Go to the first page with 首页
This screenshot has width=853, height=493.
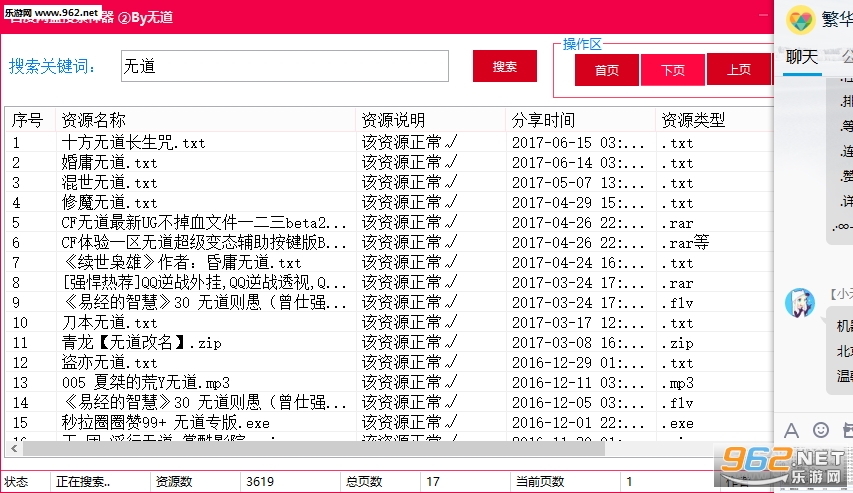coord(607,70)
